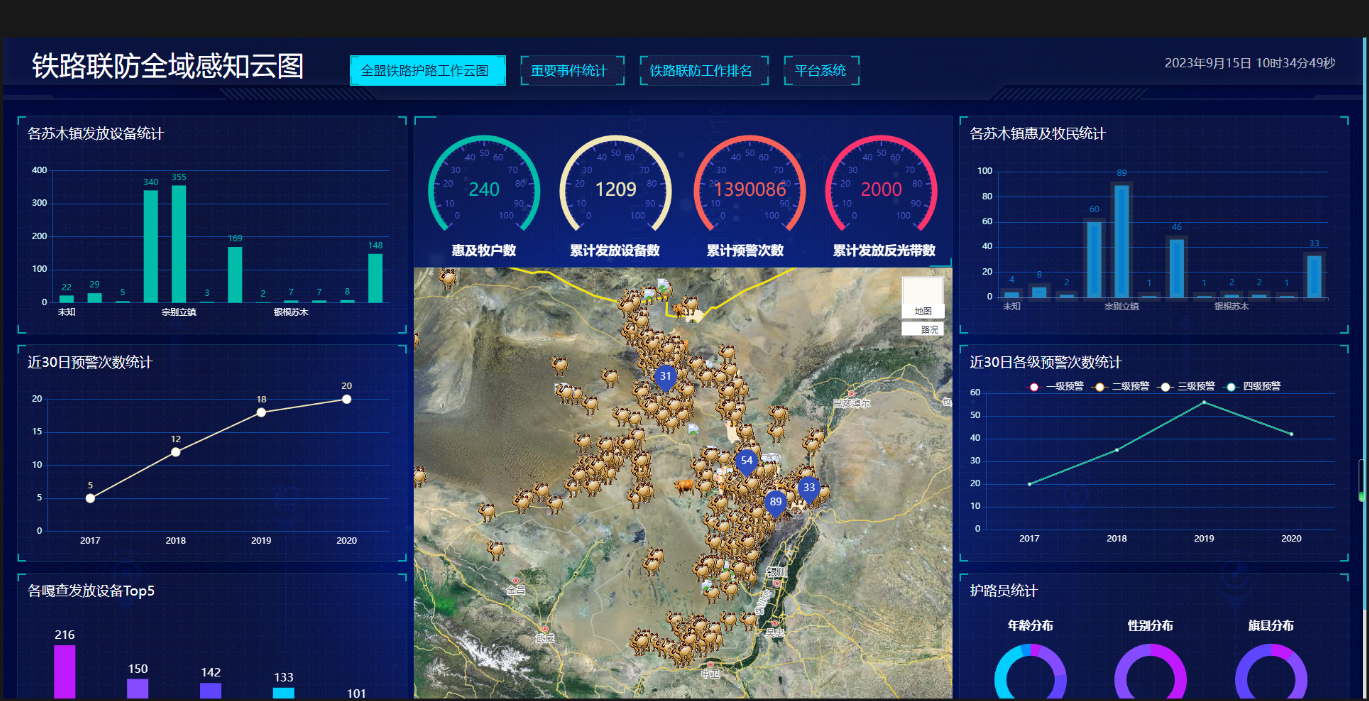
Task: Switch to the 重要事件统计 tab
Action: tap(568, 71)
